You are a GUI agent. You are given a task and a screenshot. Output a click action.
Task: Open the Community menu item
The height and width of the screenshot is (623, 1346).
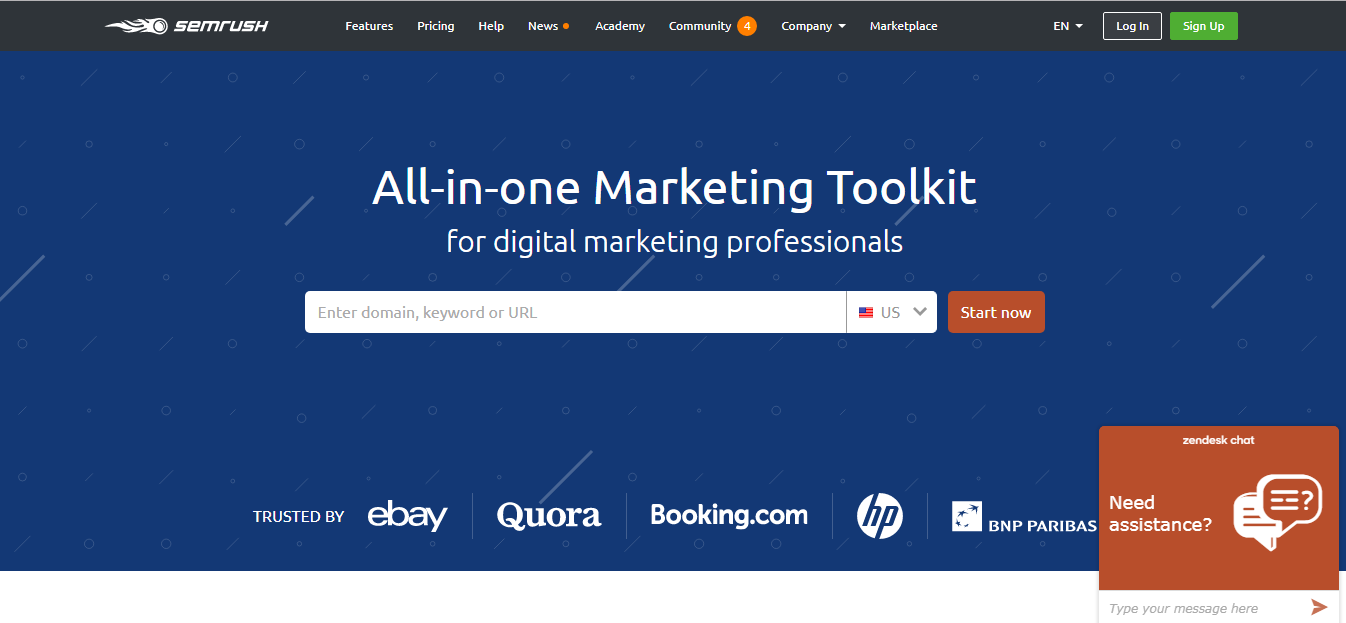click(700, 26)
